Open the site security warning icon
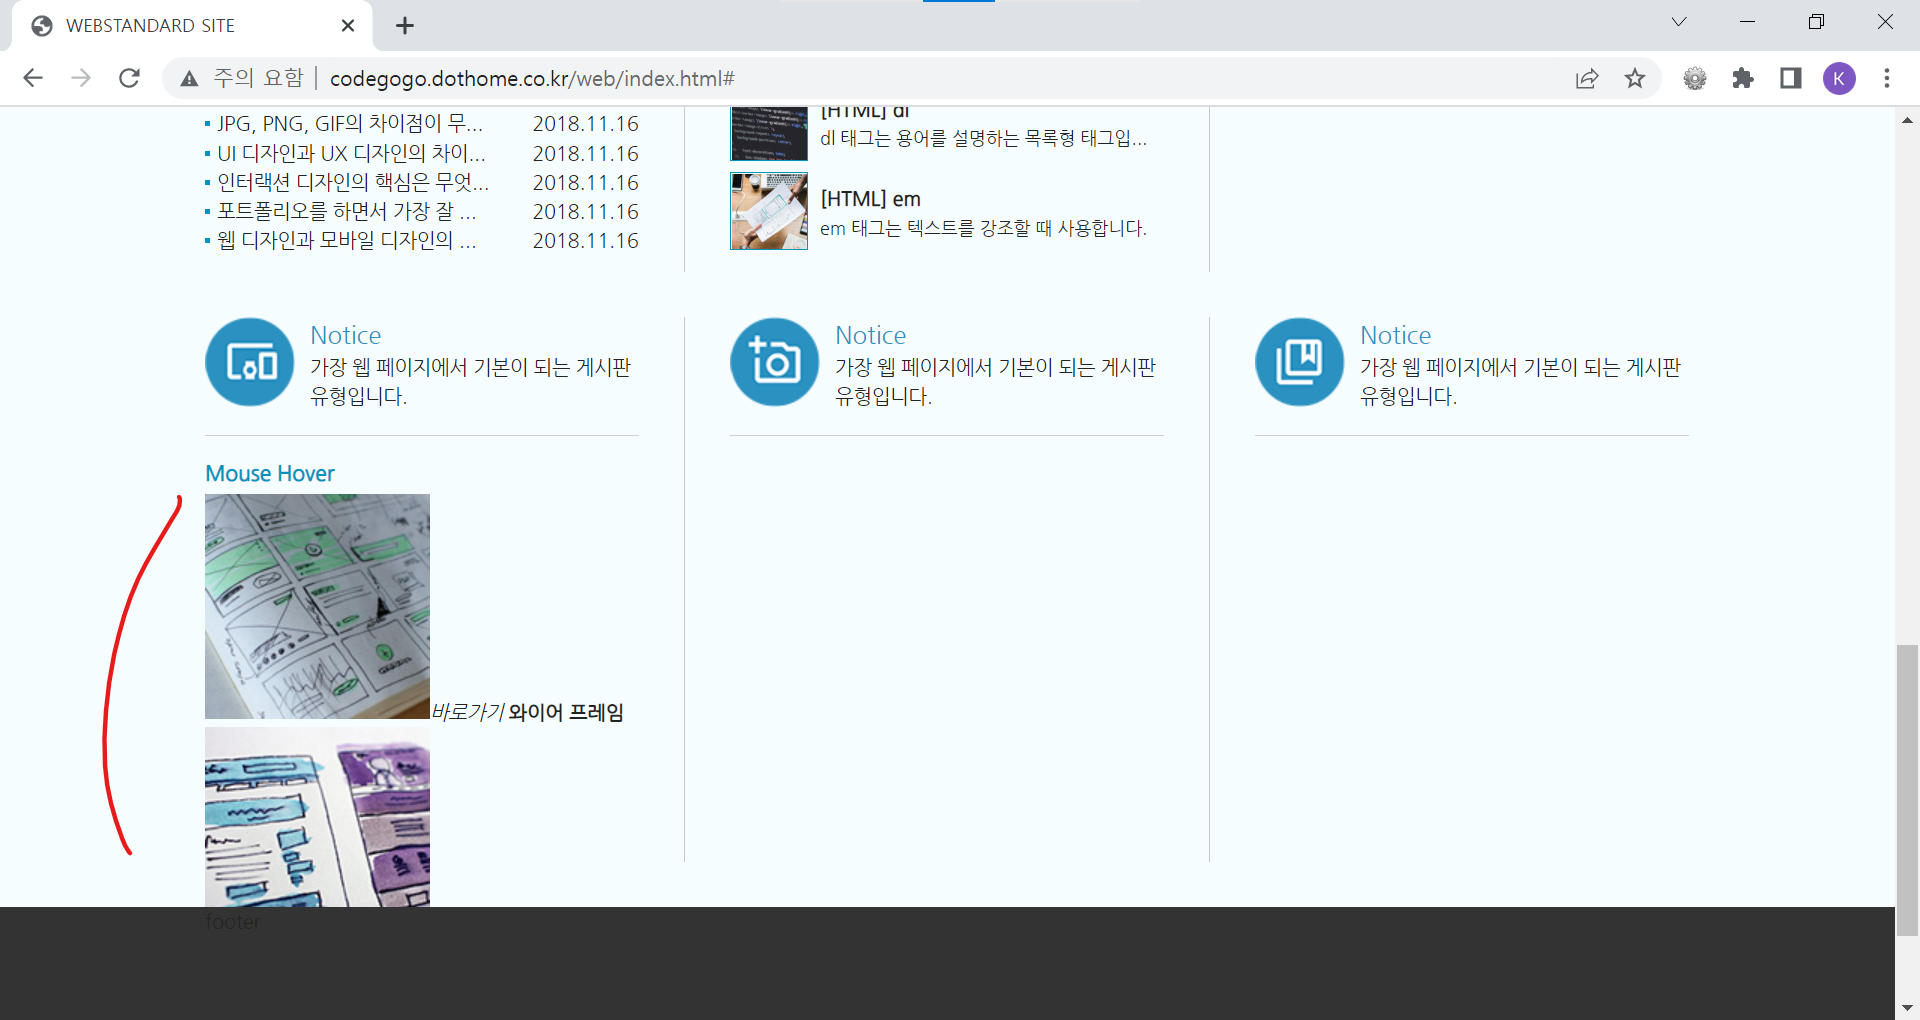This screenshot has width=1920, height=1020. (189, 78)
